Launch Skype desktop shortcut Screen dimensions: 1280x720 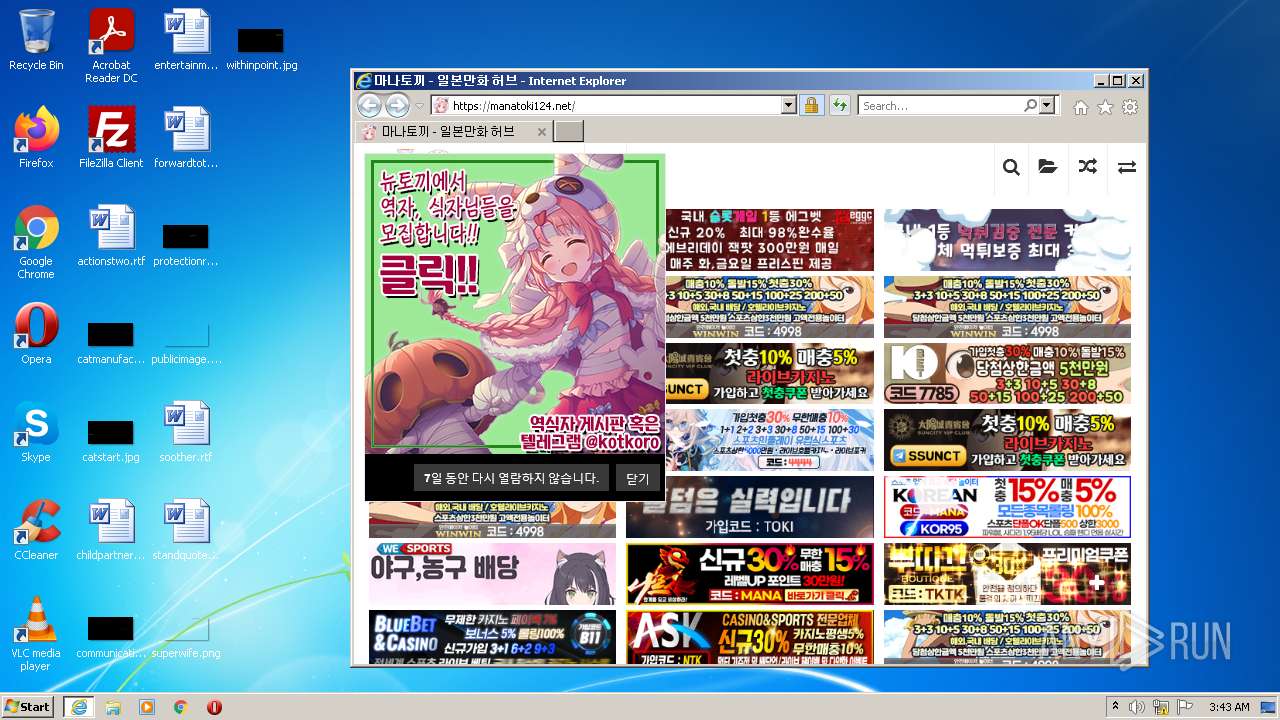(36, 431)
